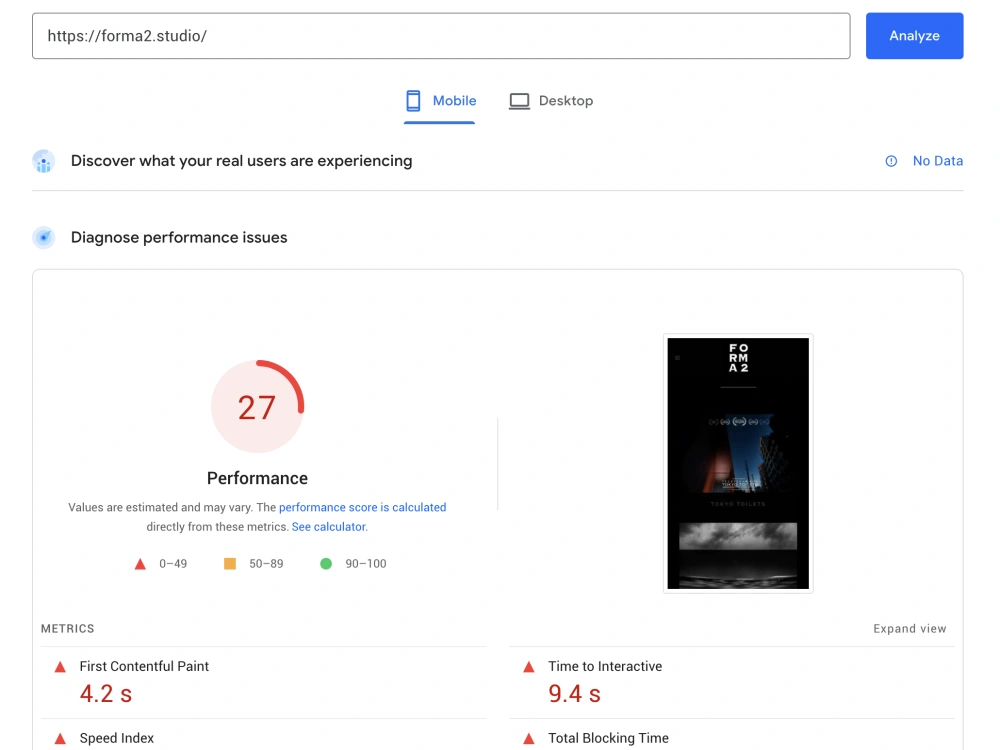Click the 50–89 legend label
Screen dimensions: 1000x750
[266, 564]
